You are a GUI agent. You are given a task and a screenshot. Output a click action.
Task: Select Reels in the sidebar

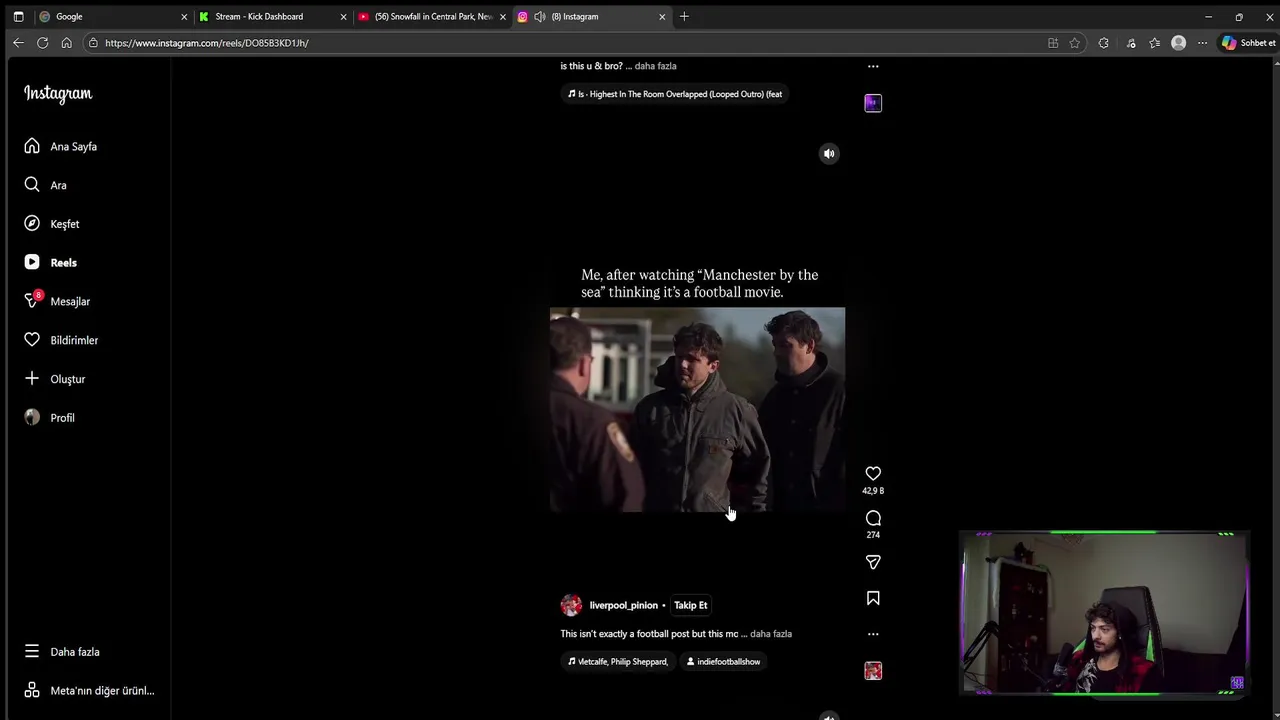click(x=50, y=262)
